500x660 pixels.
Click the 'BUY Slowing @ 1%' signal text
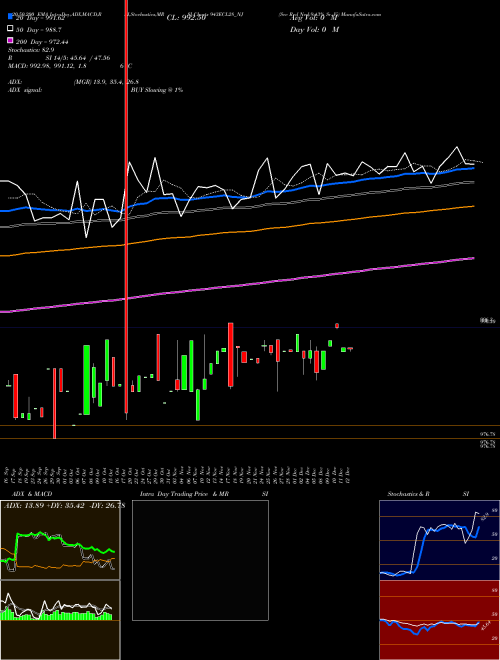[x=157, y=90]
